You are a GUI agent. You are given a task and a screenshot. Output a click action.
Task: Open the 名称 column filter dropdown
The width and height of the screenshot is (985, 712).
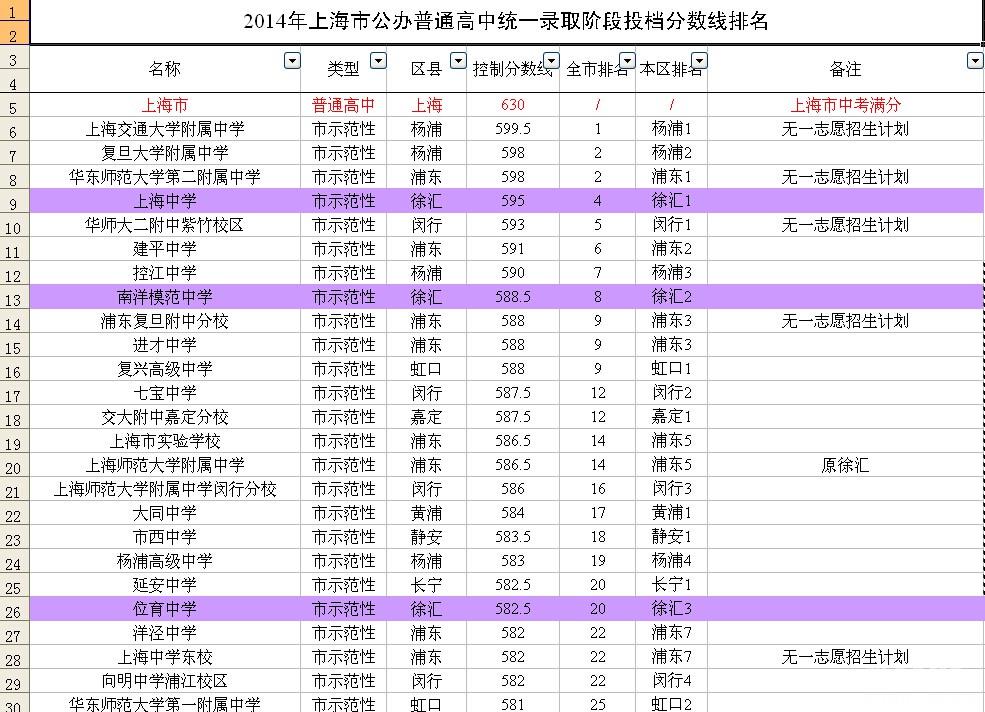pos(292,61)
